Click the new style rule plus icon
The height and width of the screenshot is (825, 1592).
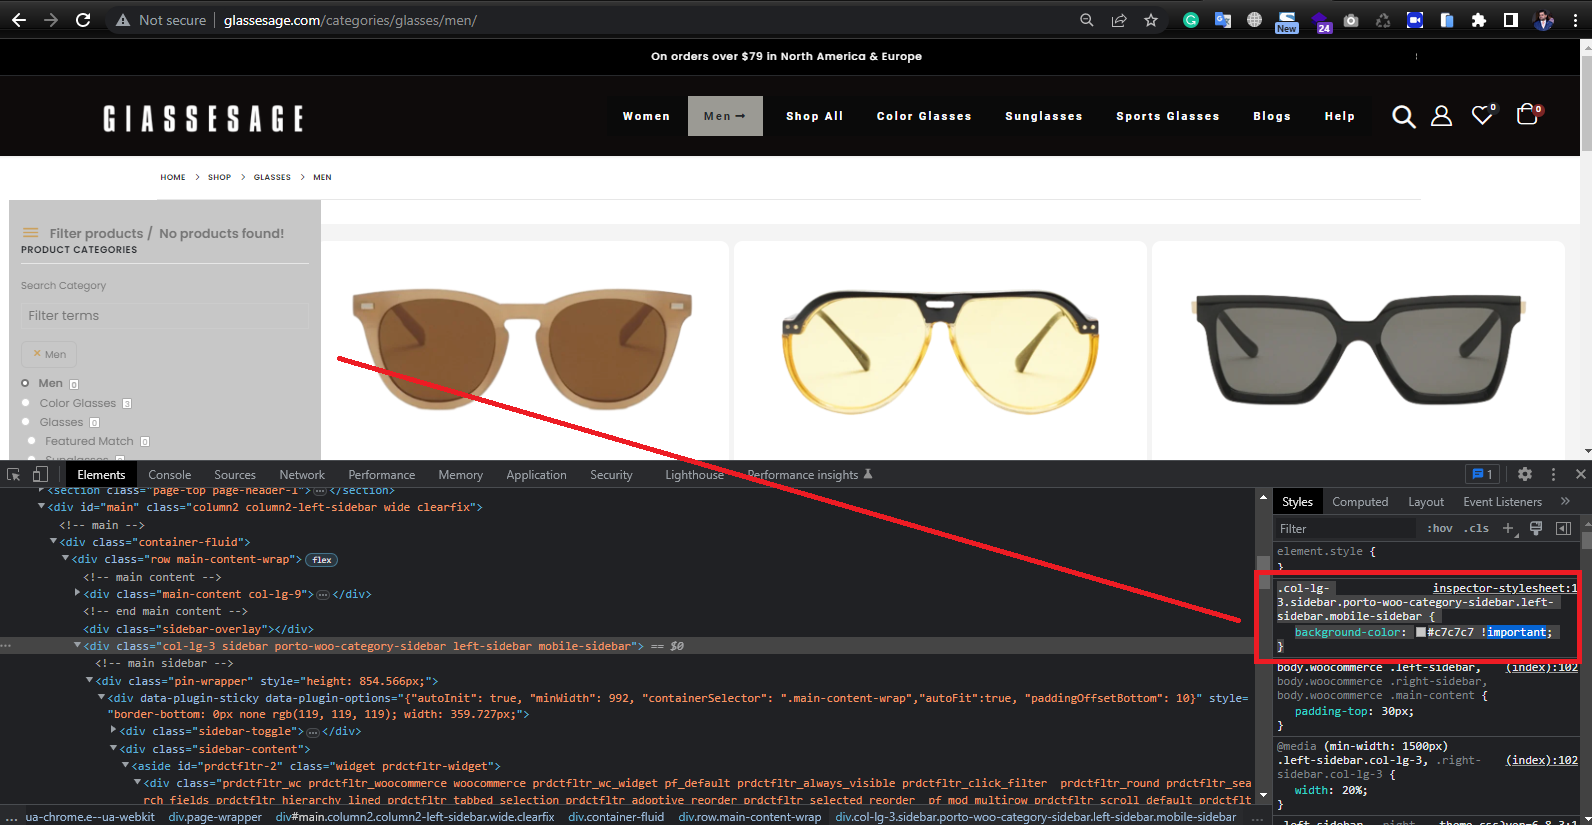click(1508, 528)
